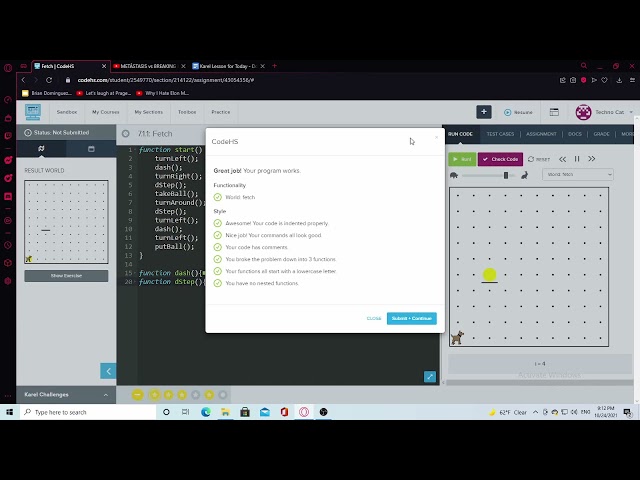Collapse the Karel Challenges panel
The height and width of the screenshot is (480, 640).
coord(106,395)
